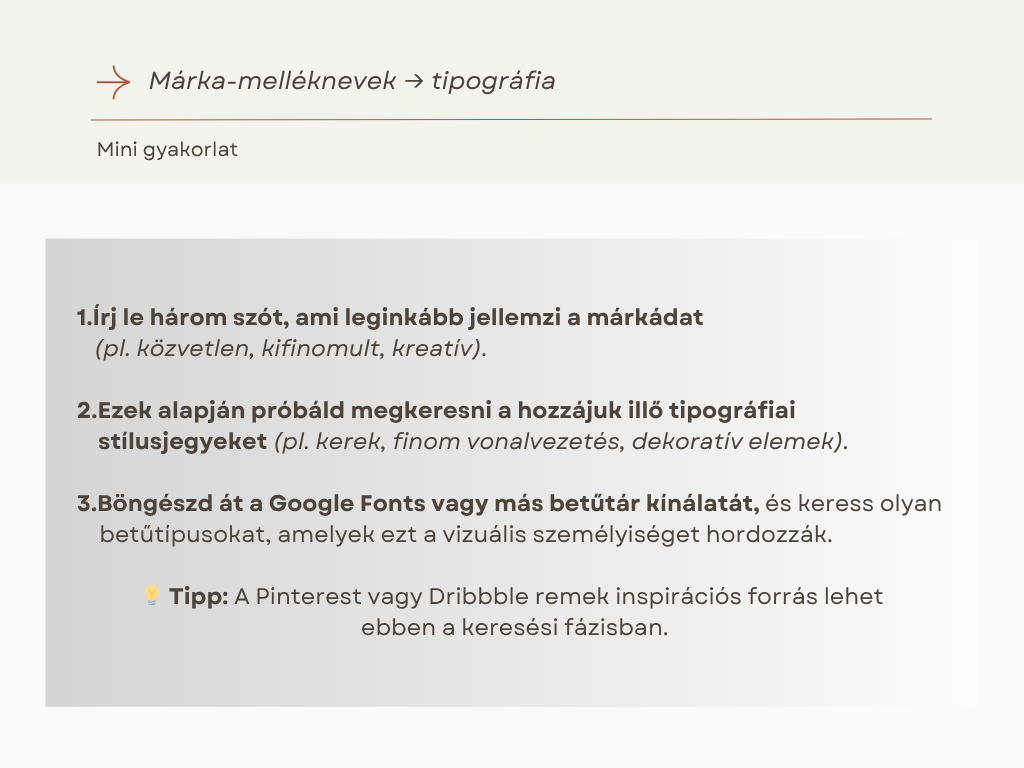
Task: Click the line beginning with betűtípusokat, amelyek
Action: tap(466, 534)
